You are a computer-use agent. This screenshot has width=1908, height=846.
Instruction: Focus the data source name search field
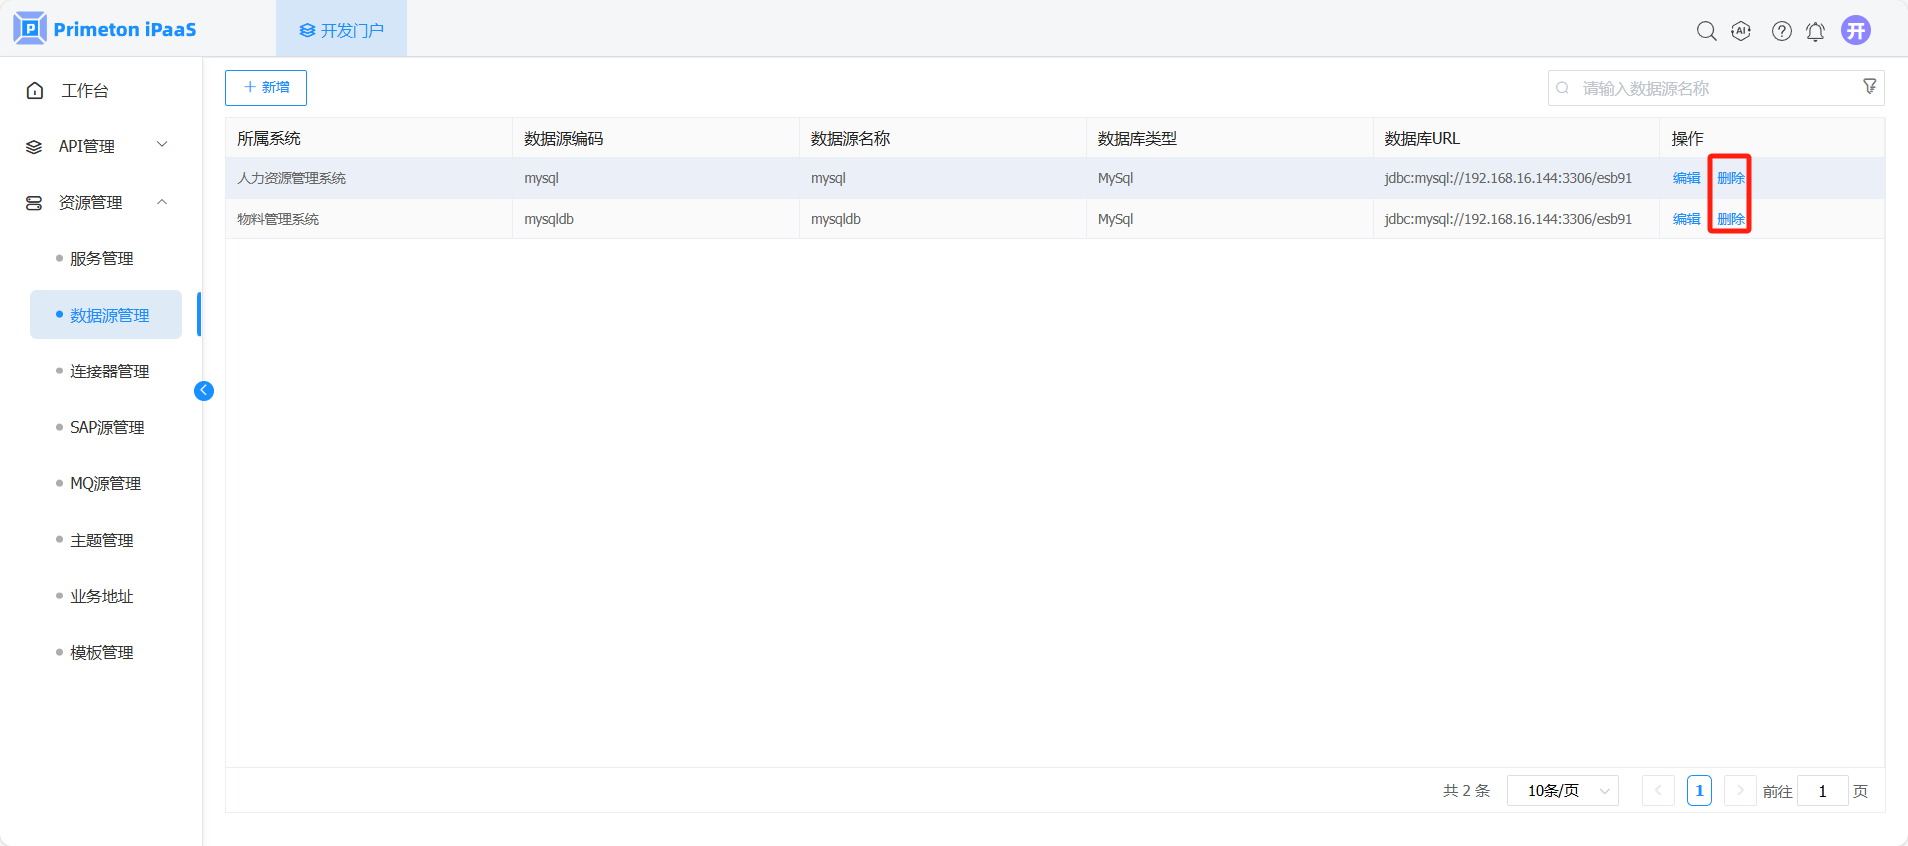pyautogui.click(x=1710, y=88)
